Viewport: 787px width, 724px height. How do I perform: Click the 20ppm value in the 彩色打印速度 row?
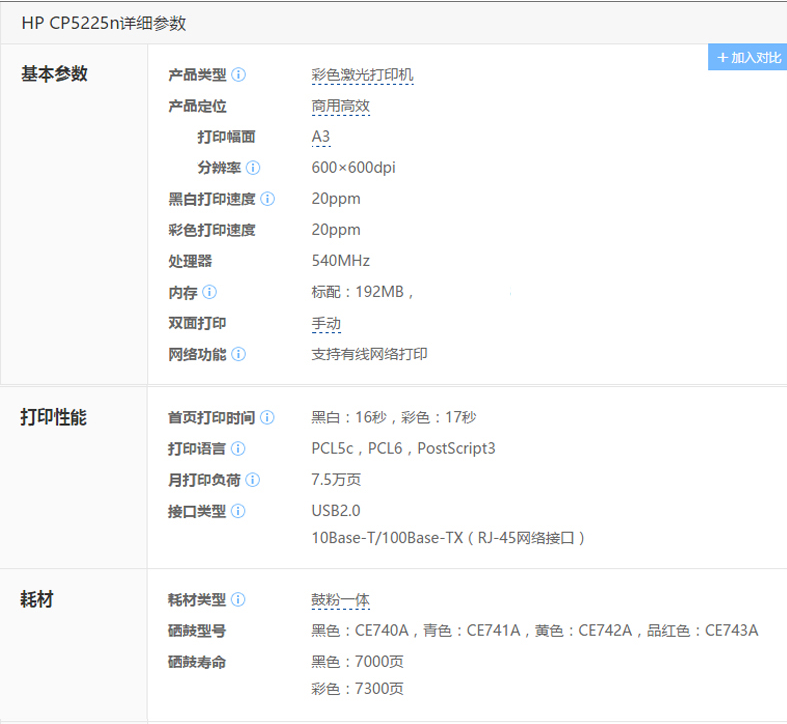(336, 230)
